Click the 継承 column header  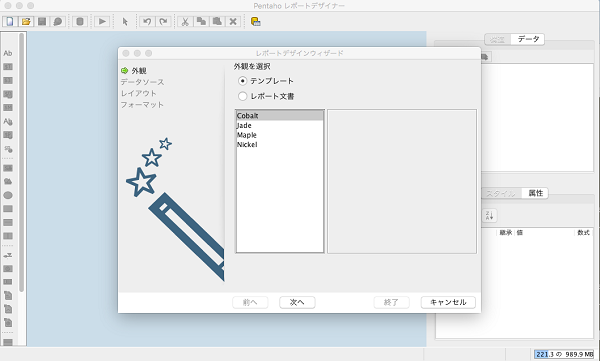tap(505, 233)
